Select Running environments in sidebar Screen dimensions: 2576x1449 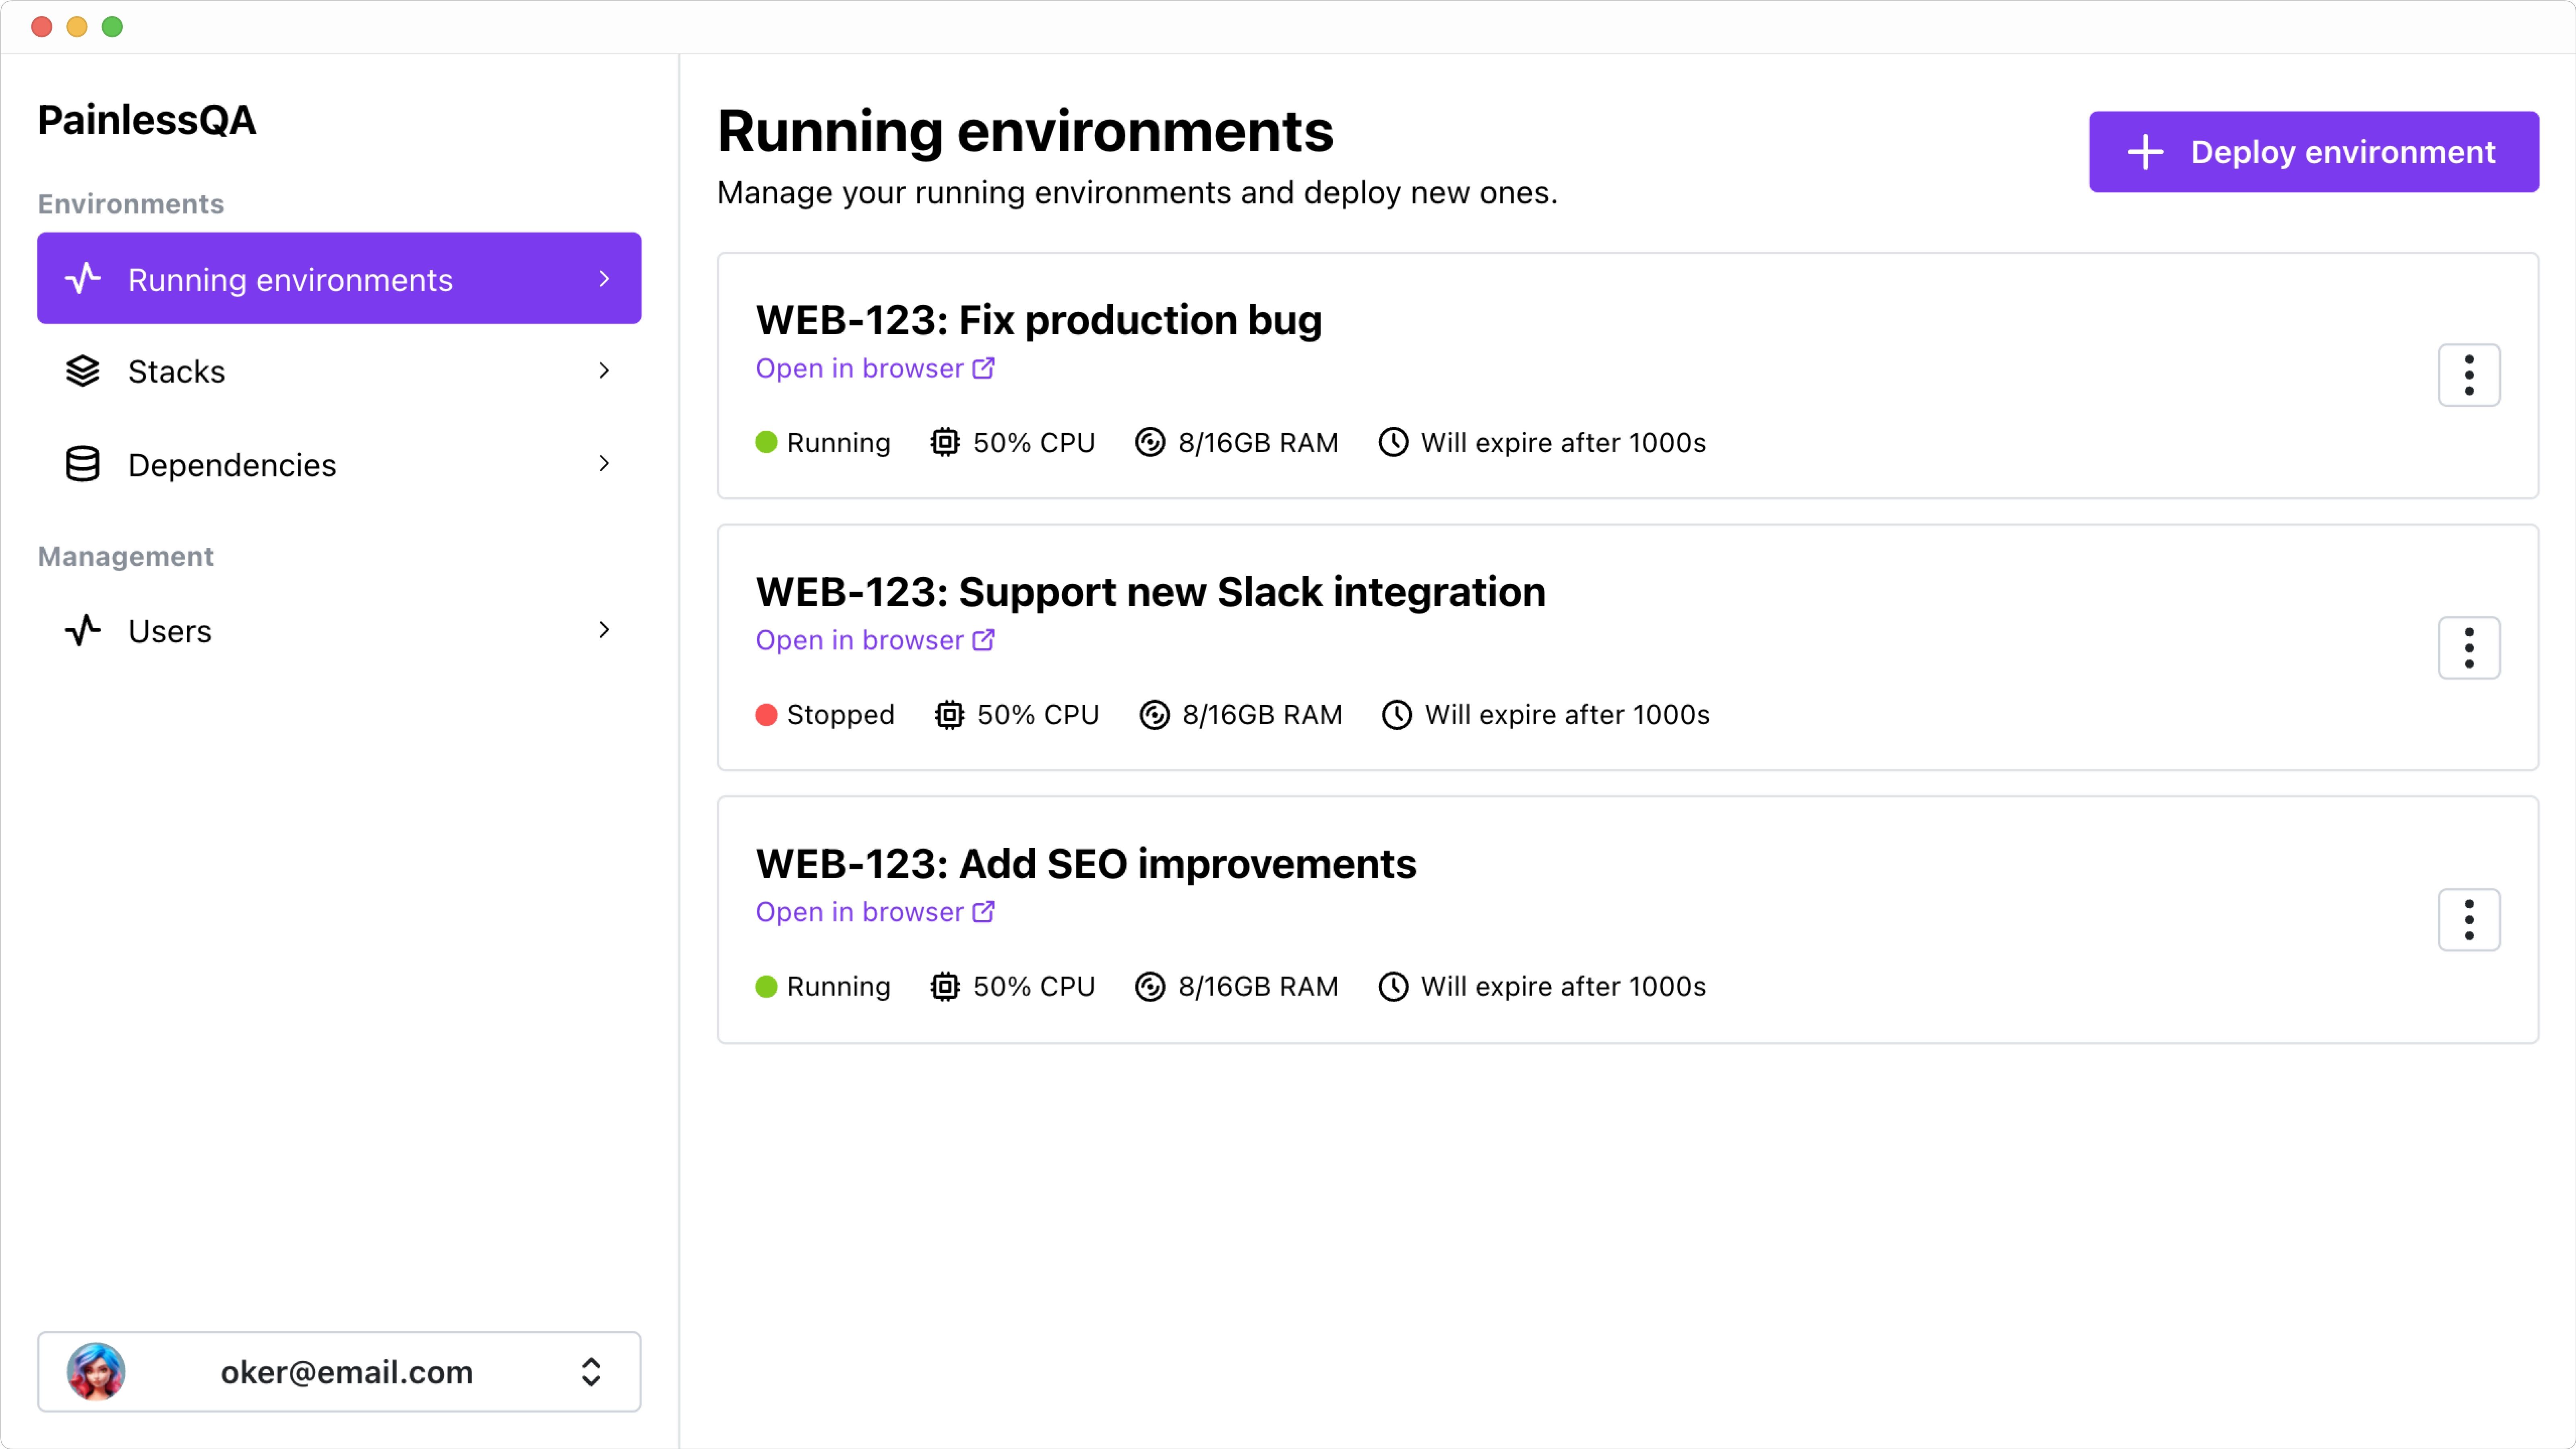[x=339, y=278]
